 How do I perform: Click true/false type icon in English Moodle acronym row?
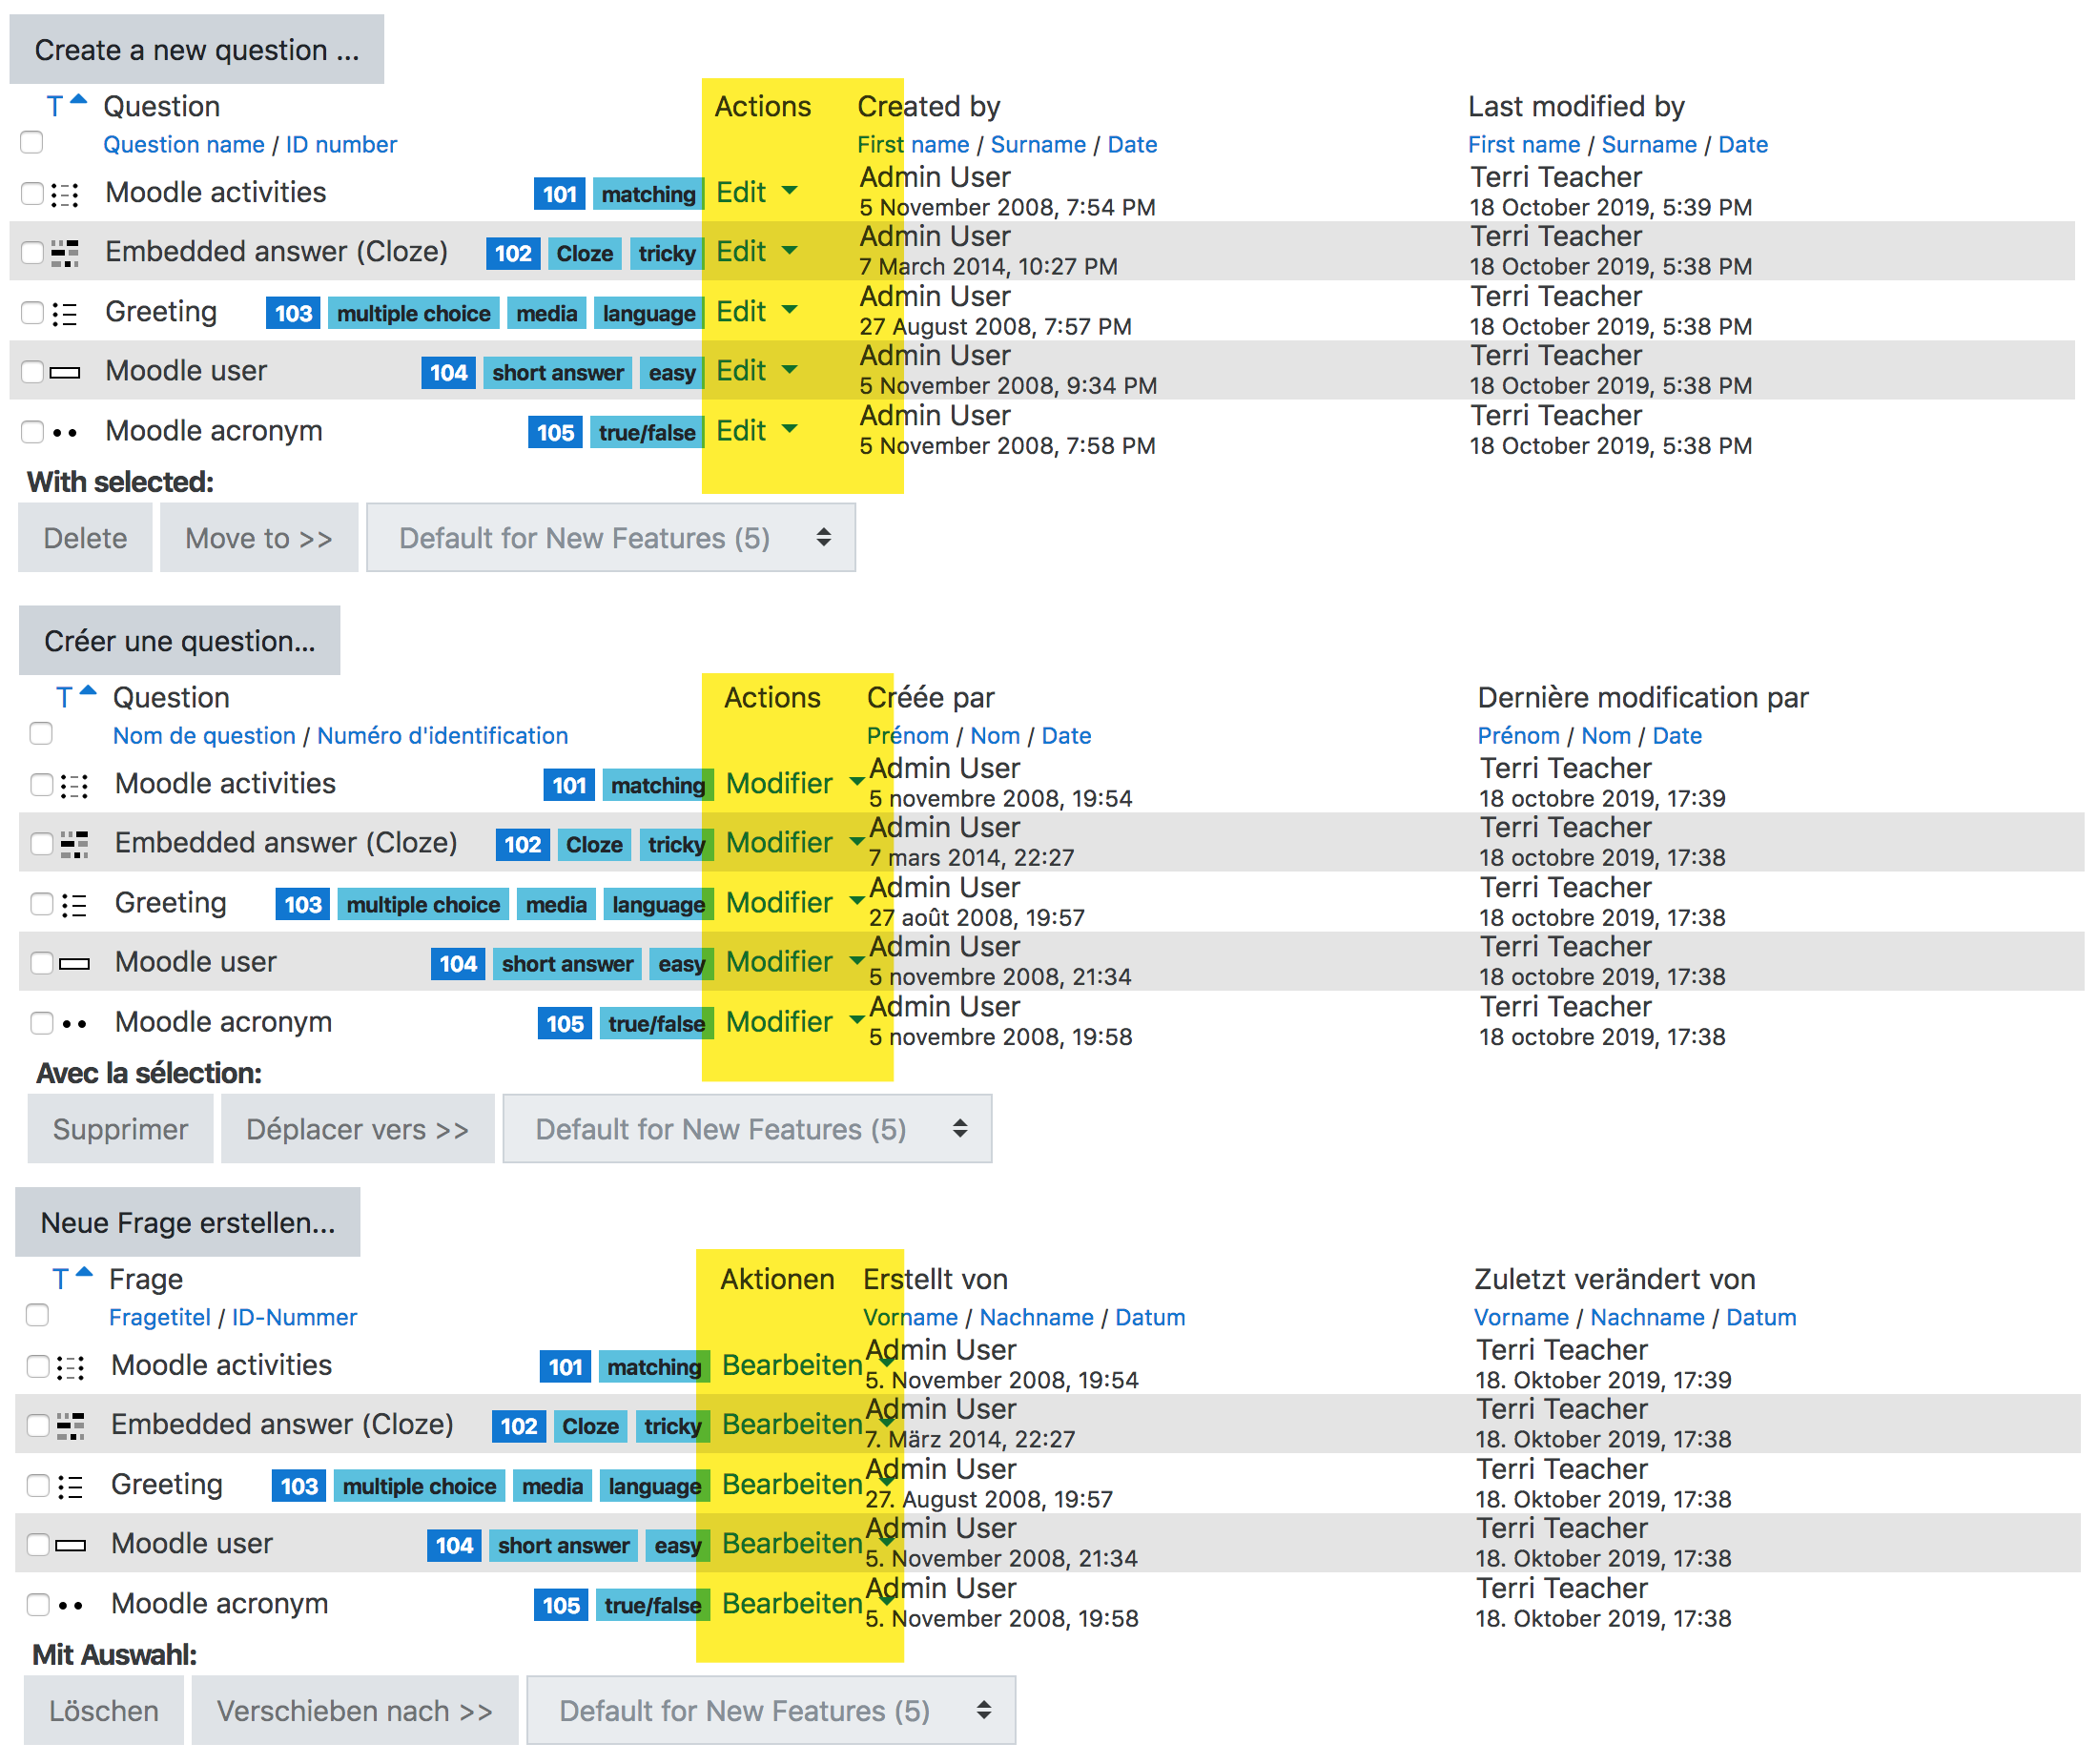click(x=65, y=433)
